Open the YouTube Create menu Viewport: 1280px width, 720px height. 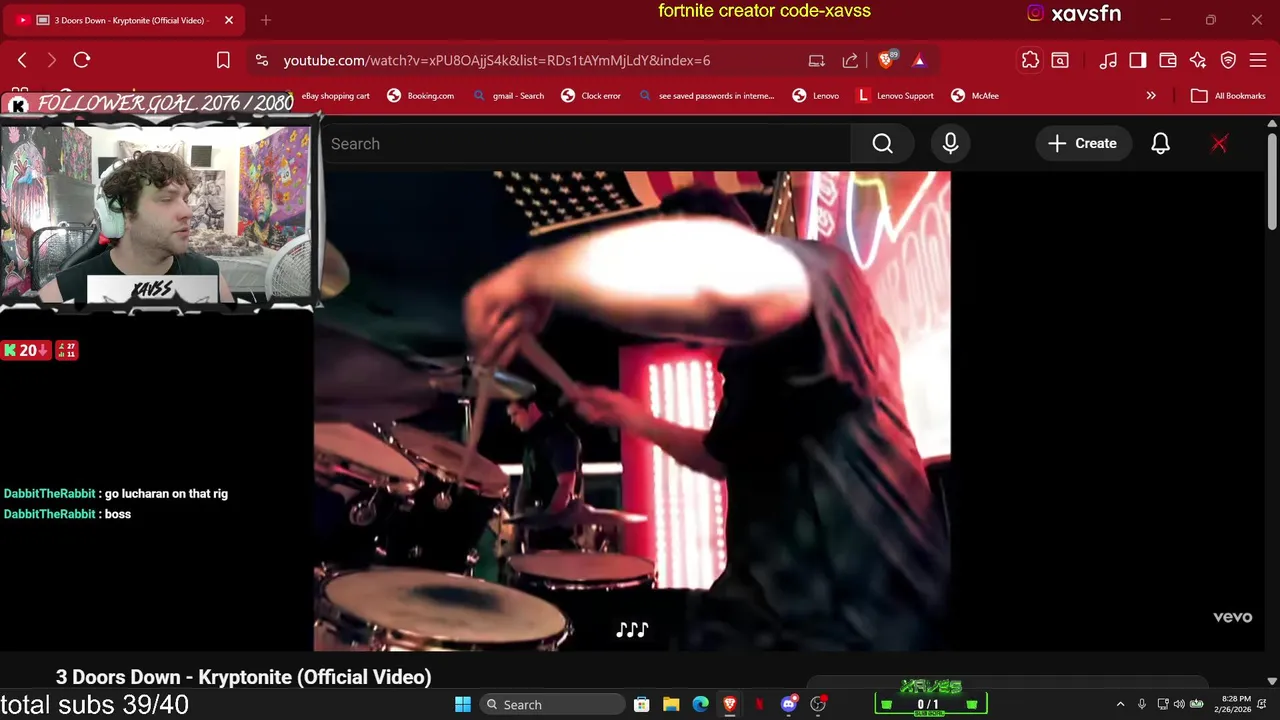pyautogui.click(x=1082, y=144)
